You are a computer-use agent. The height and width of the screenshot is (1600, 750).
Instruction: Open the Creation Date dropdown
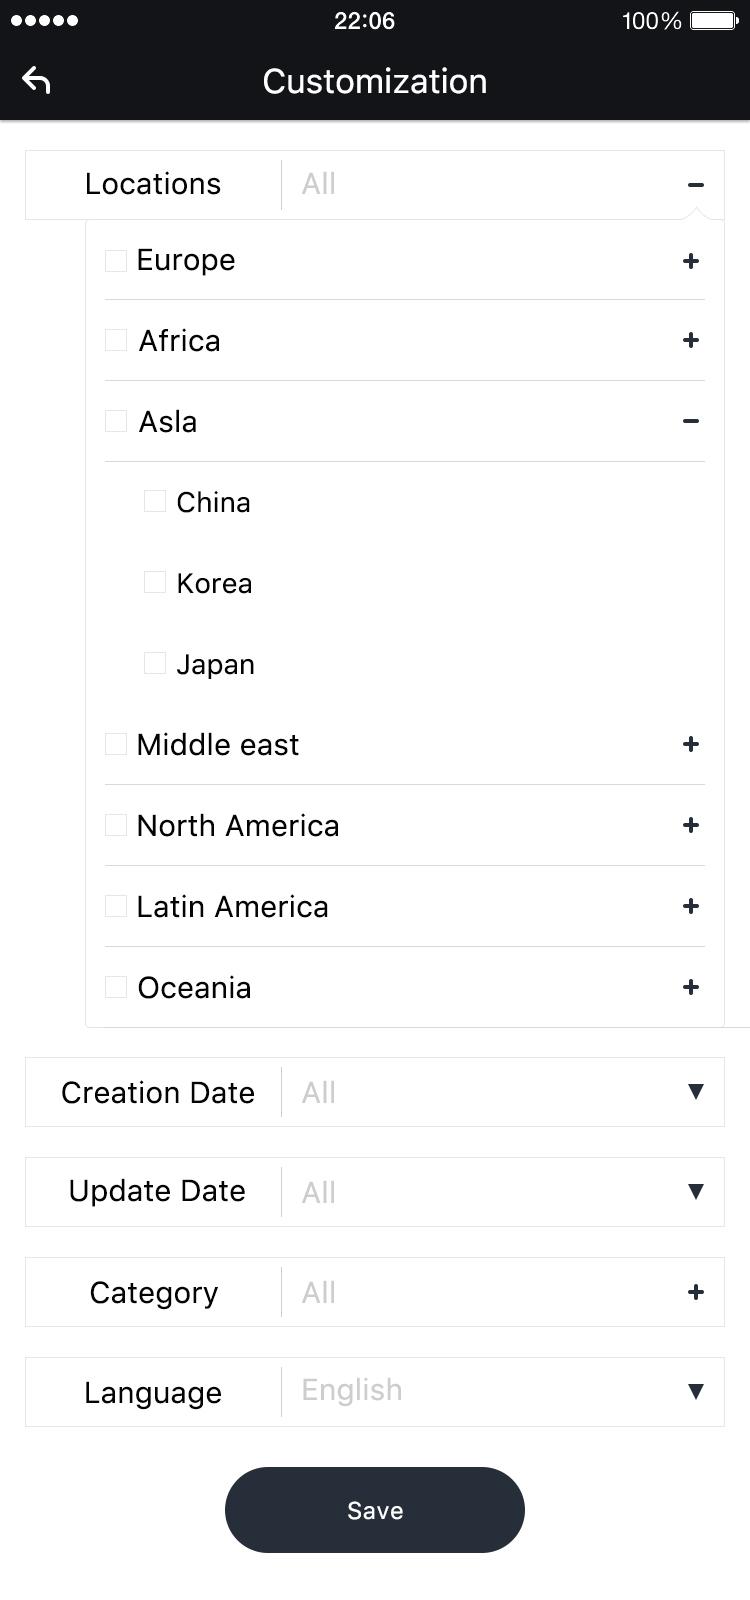(x=696, y=1092)
